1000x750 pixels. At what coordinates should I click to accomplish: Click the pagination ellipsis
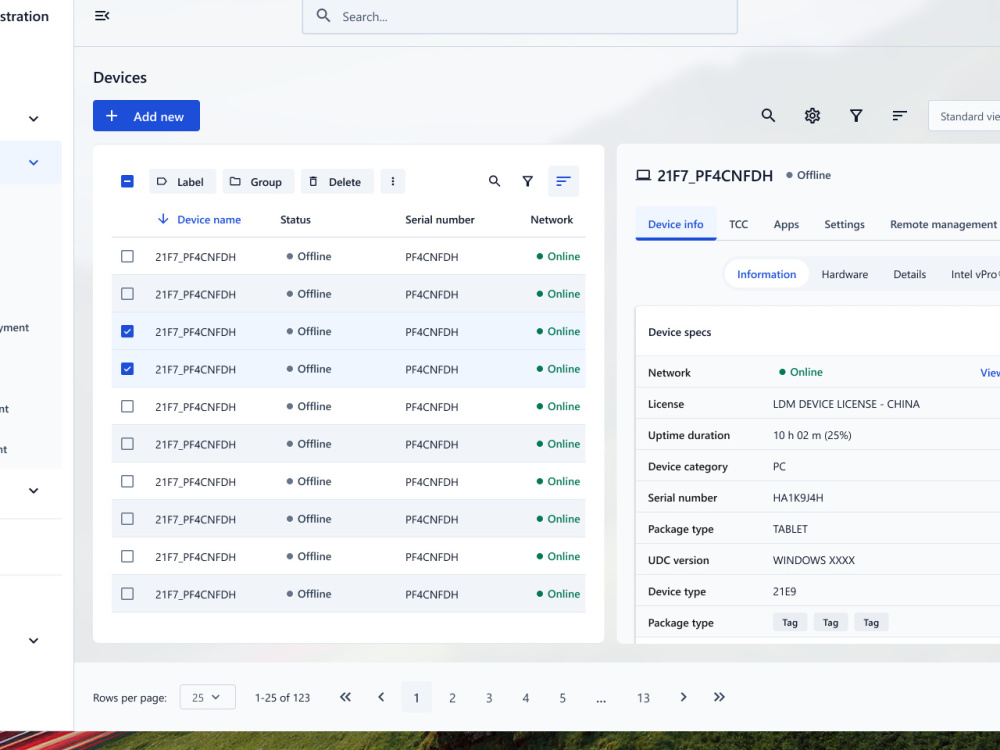pos(601,699)
